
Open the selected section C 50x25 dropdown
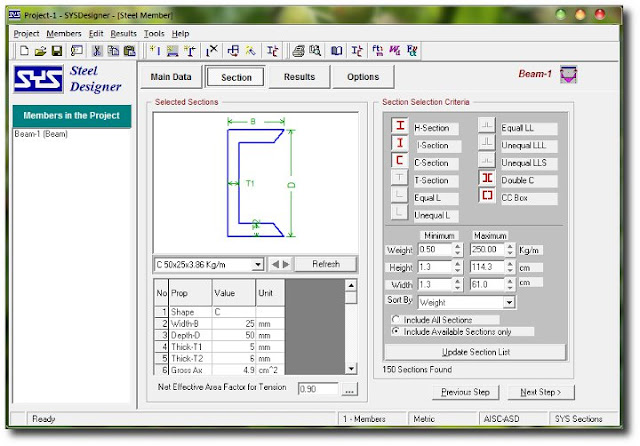click(258, 265)
